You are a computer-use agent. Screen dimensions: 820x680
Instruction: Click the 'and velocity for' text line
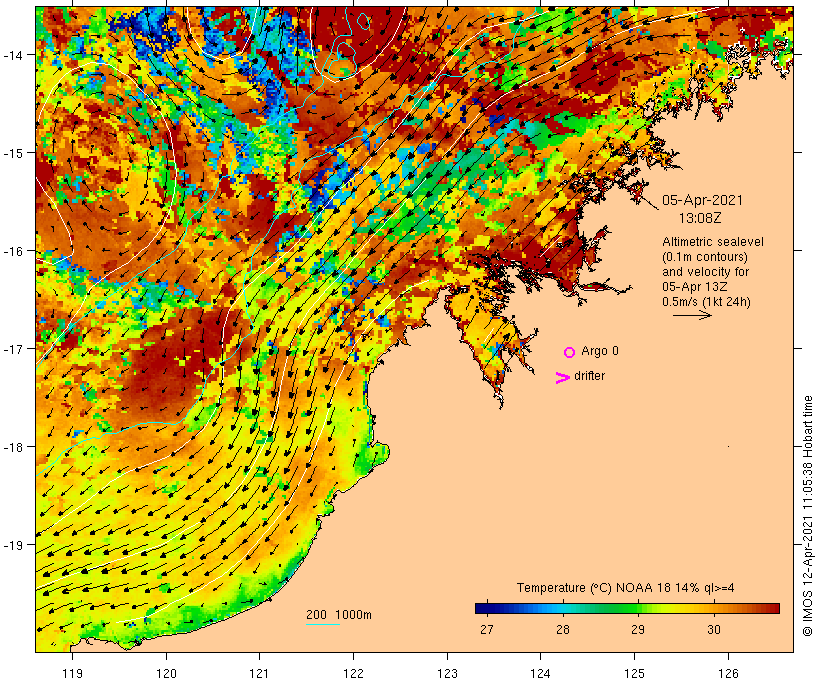point(705,272)
